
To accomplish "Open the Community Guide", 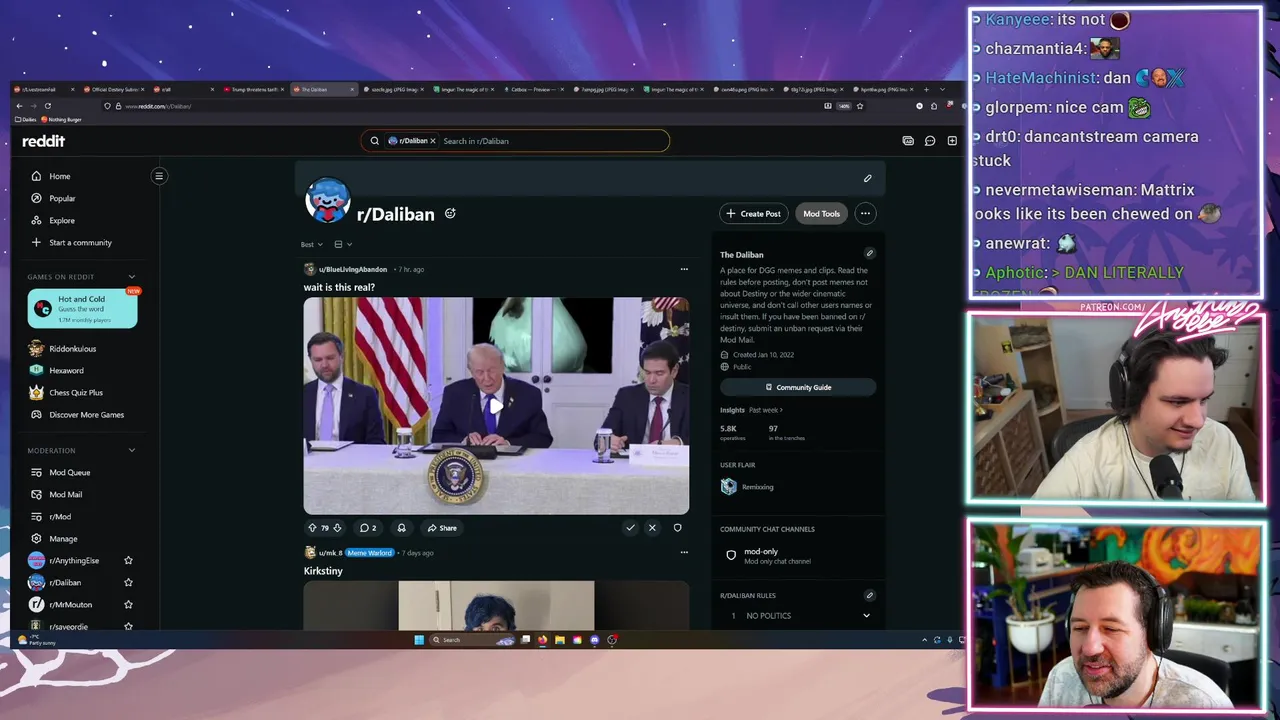I will coord(798,387).
